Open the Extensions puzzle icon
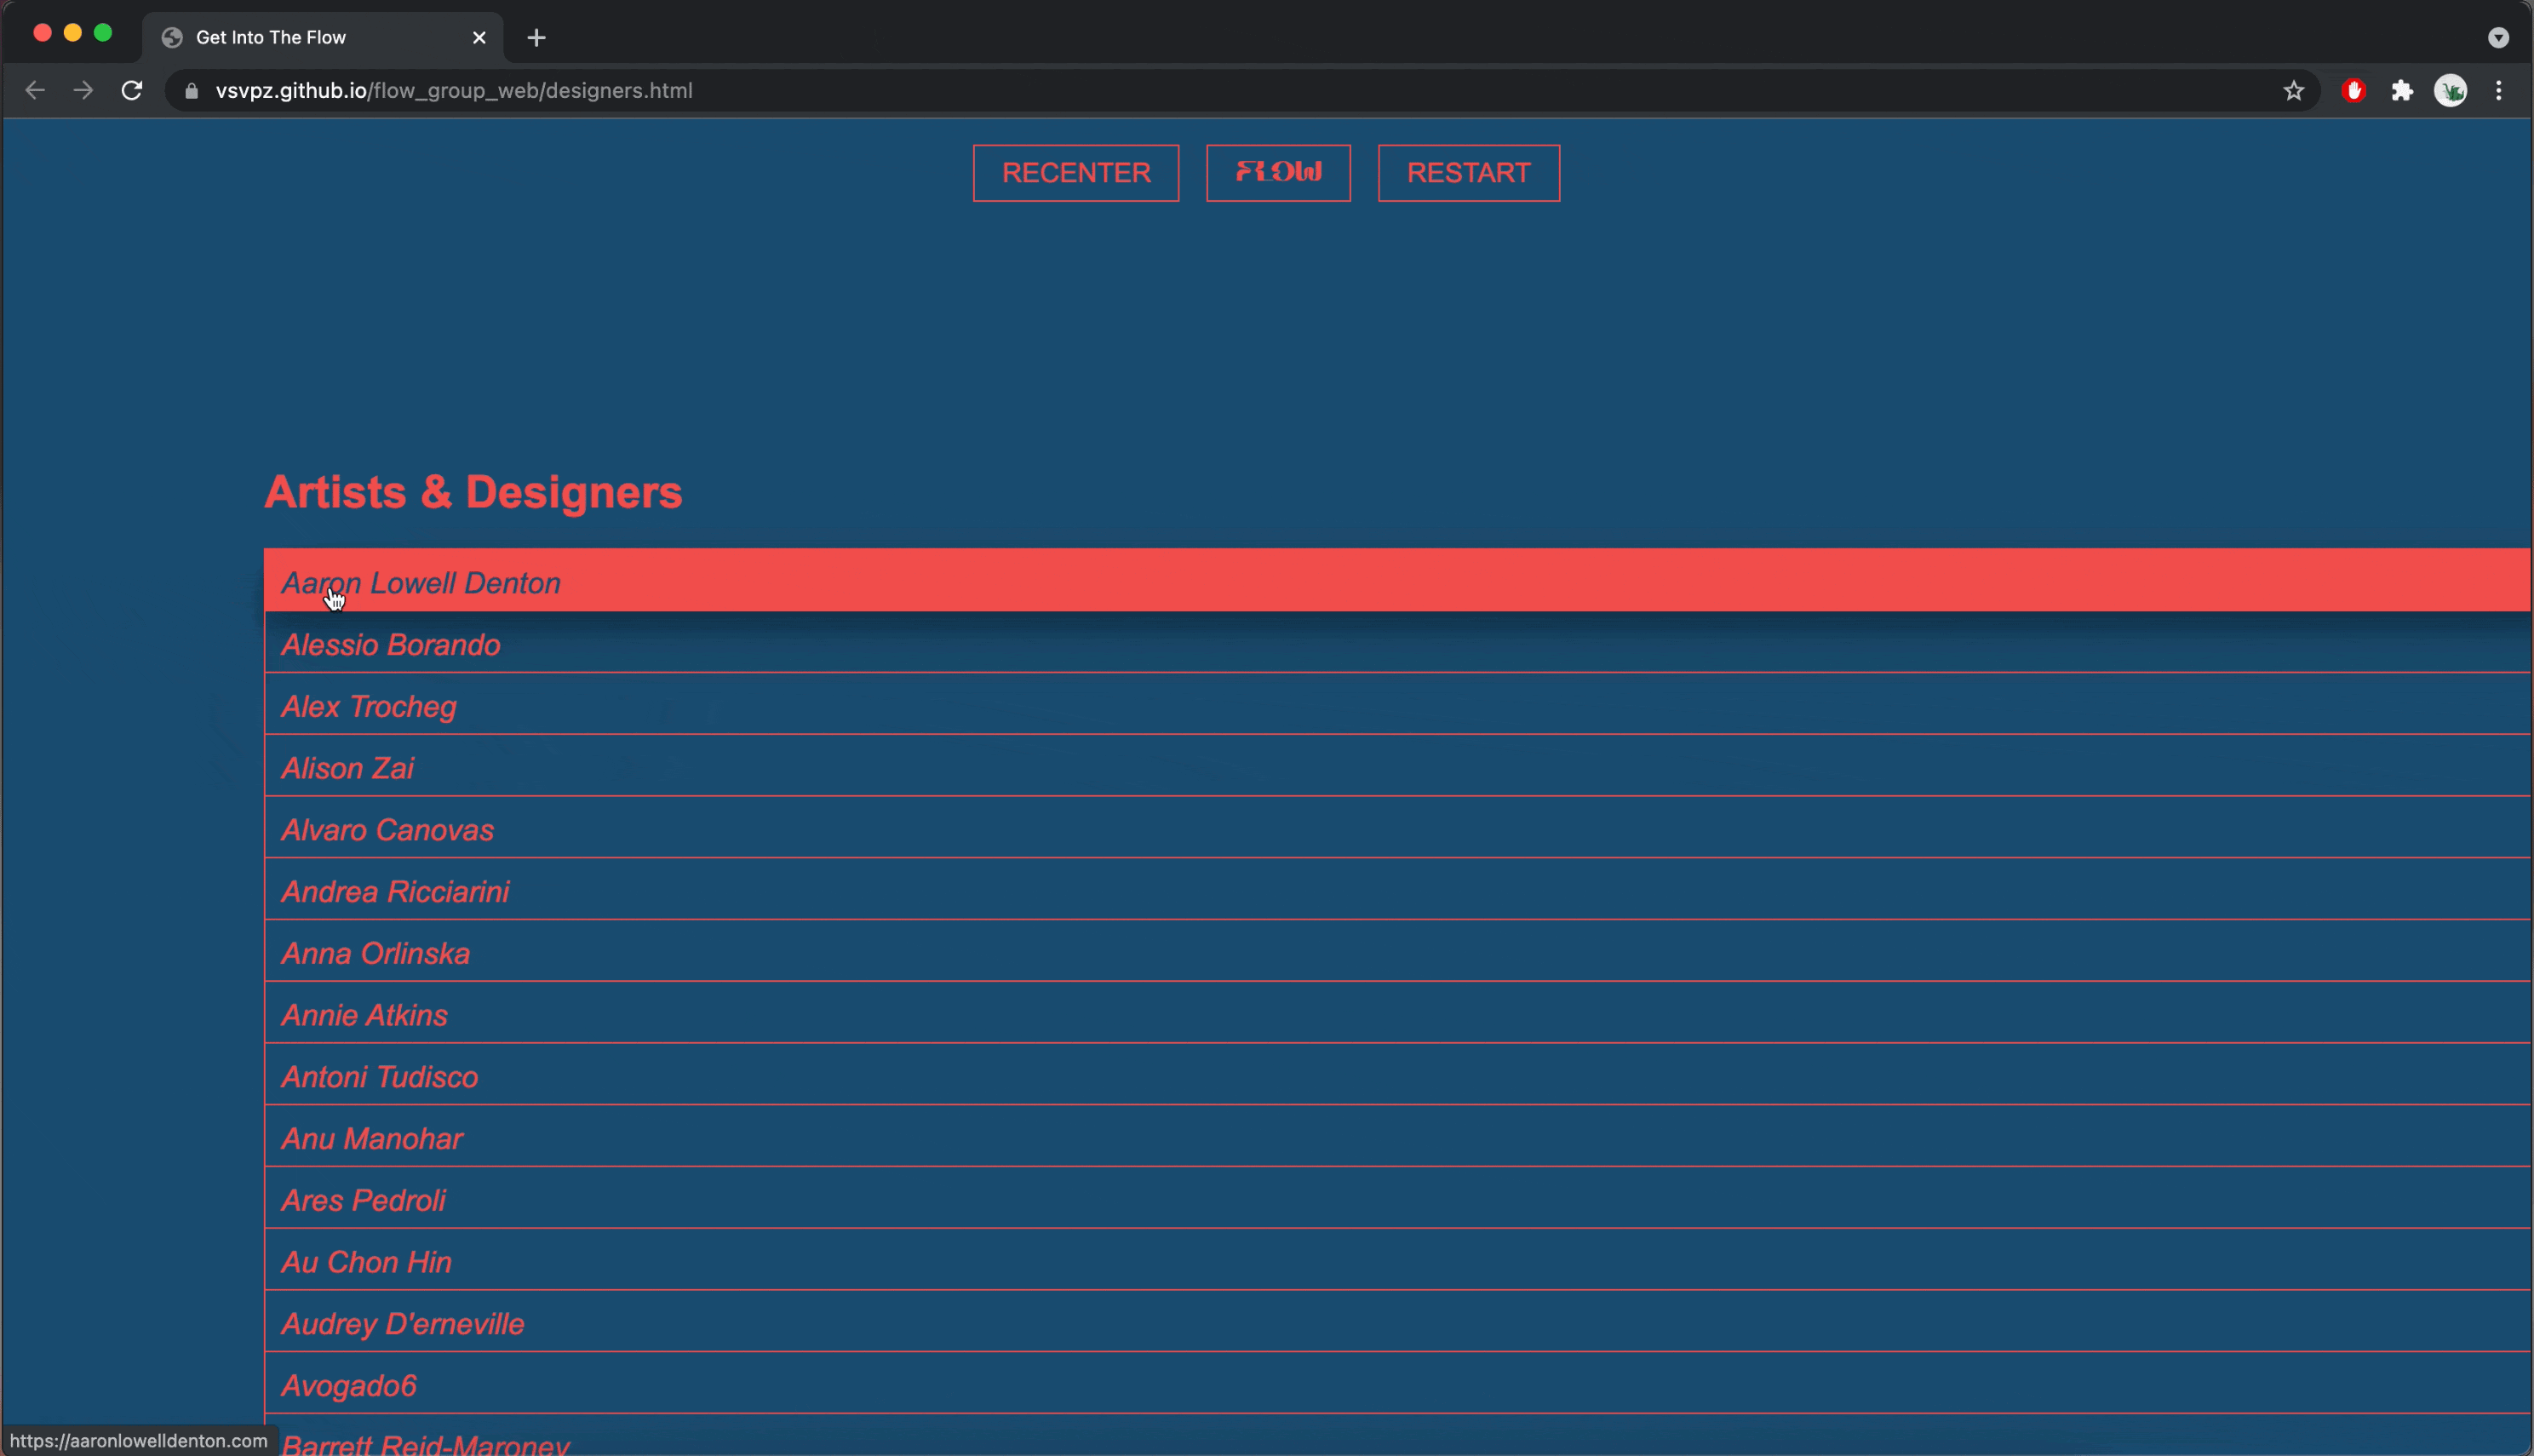Image resolution: width=2534 pixels, height=1456 pixels. [2402, 91]
